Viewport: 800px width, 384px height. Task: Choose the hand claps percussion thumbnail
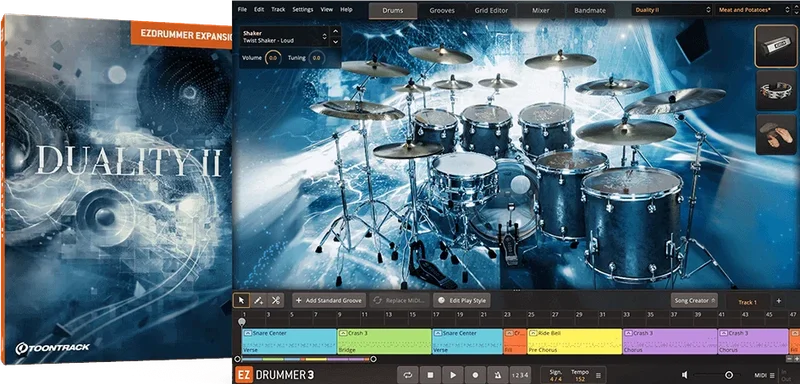coord(776,134)
